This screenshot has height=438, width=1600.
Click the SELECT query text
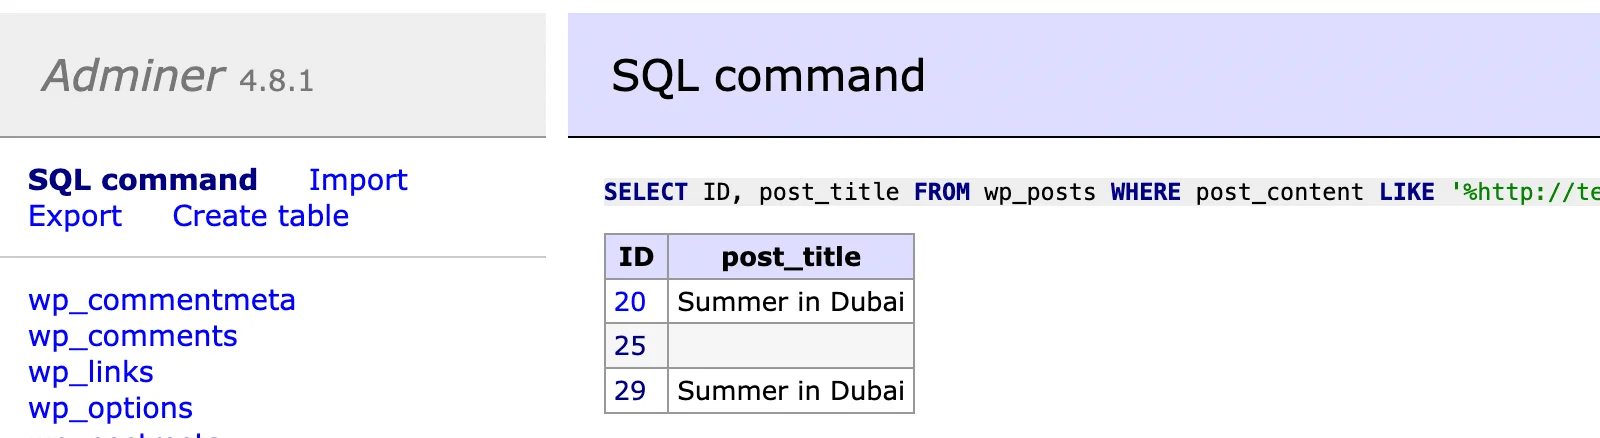pos(1102,192)
